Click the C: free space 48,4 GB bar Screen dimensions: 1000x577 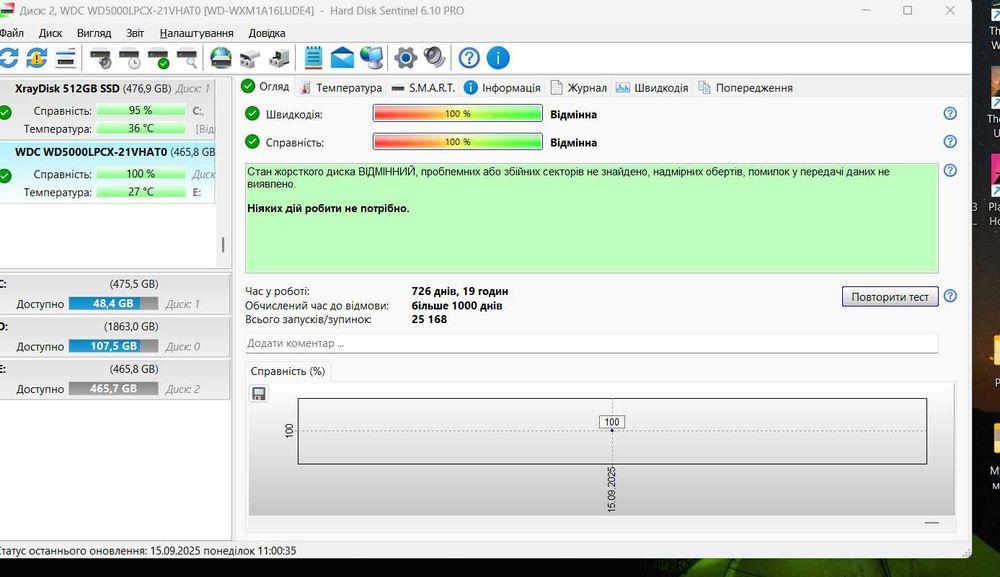tap(114, 303)
